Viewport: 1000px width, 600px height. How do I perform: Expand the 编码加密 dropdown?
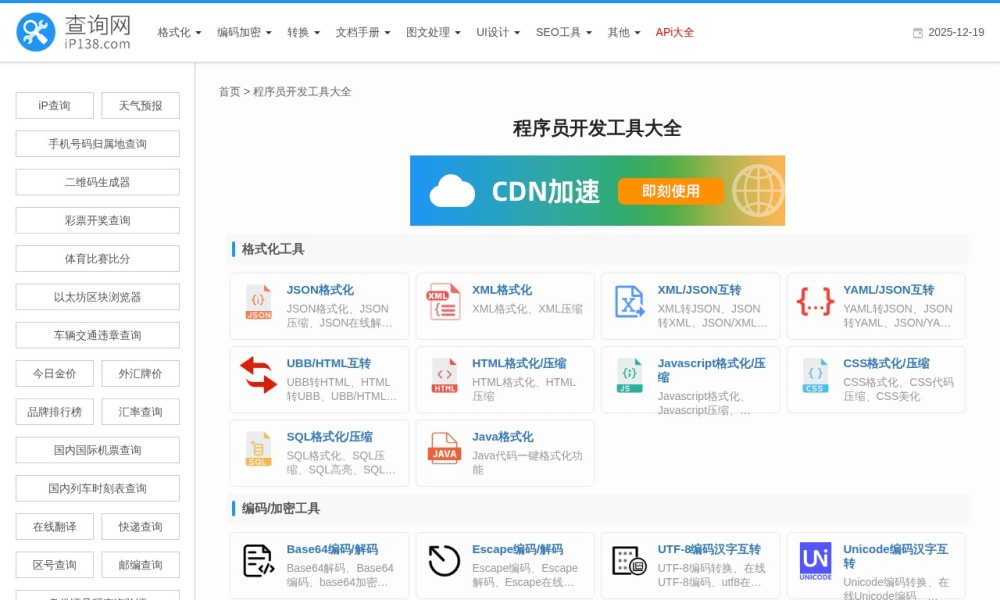click(x=241, y=32)
